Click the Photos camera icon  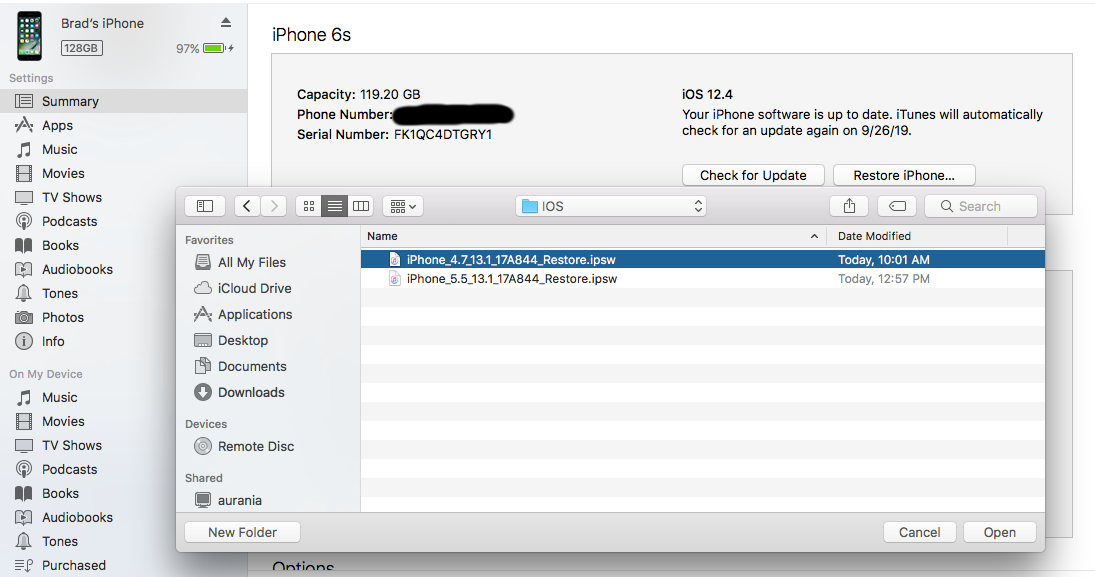24,317
